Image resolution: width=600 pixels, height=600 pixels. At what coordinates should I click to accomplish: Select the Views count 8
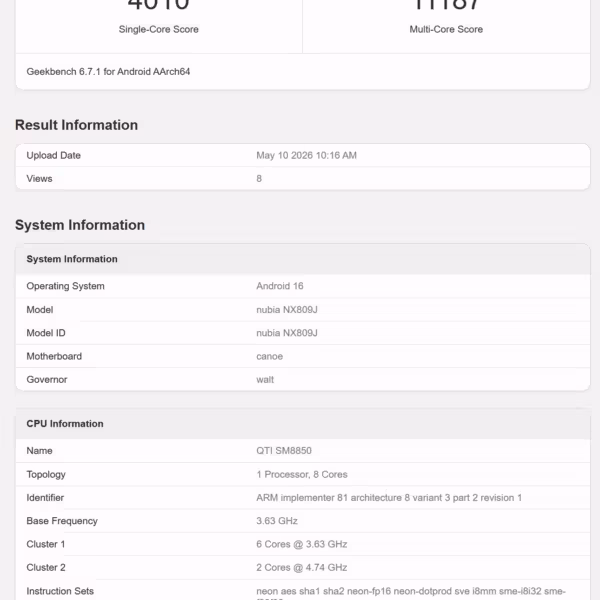click(x=259, y=179)
